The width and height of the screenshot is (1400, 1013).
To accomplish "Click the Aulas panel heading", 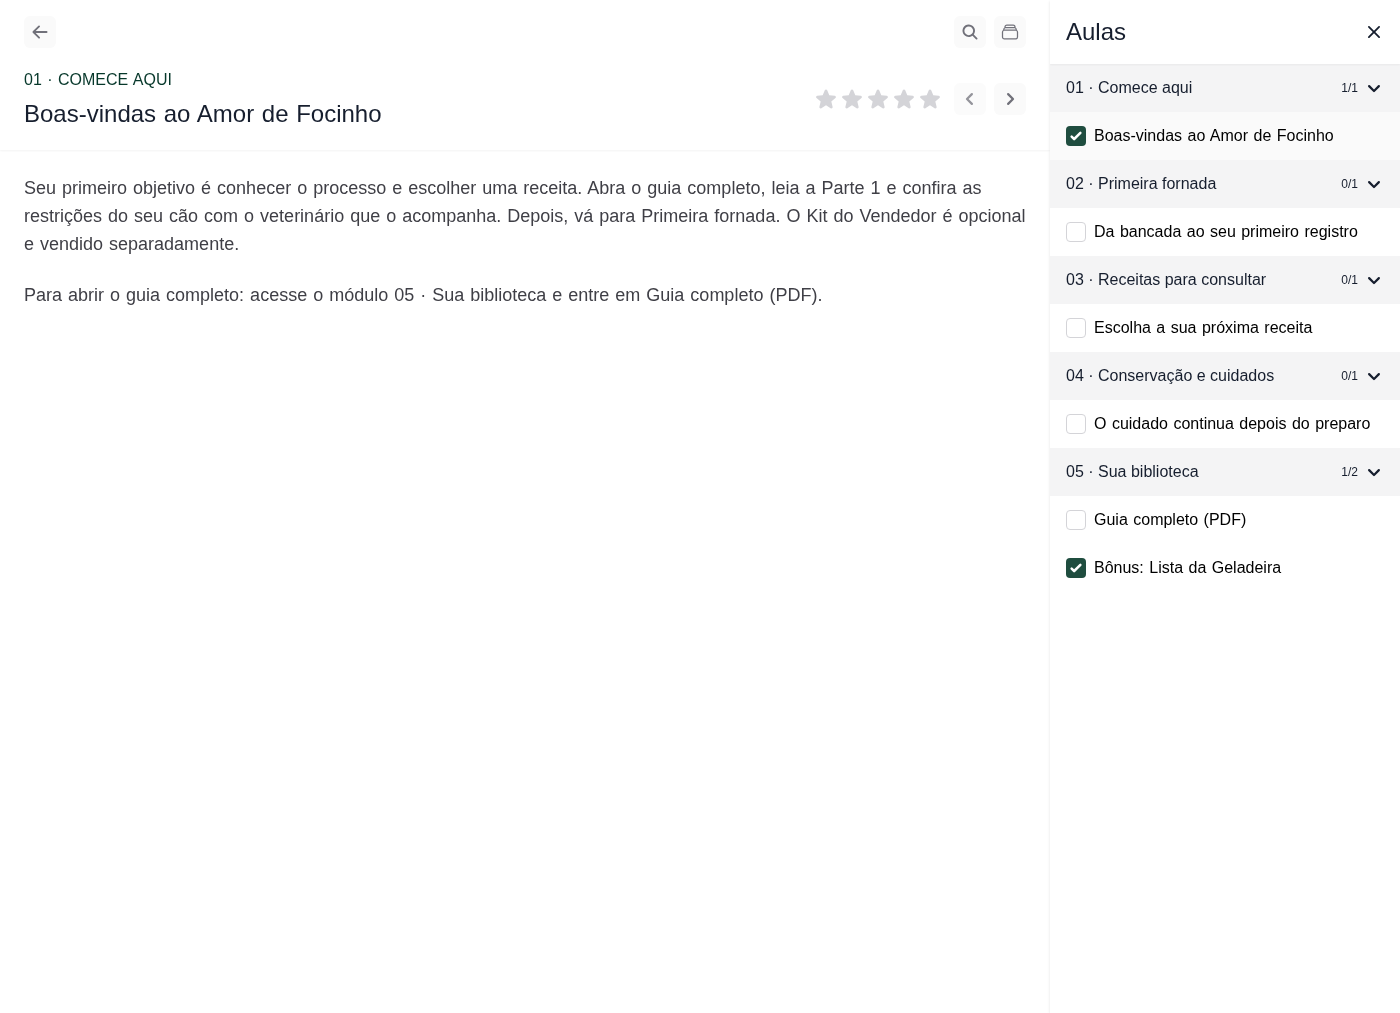I will coord(1095,32).
